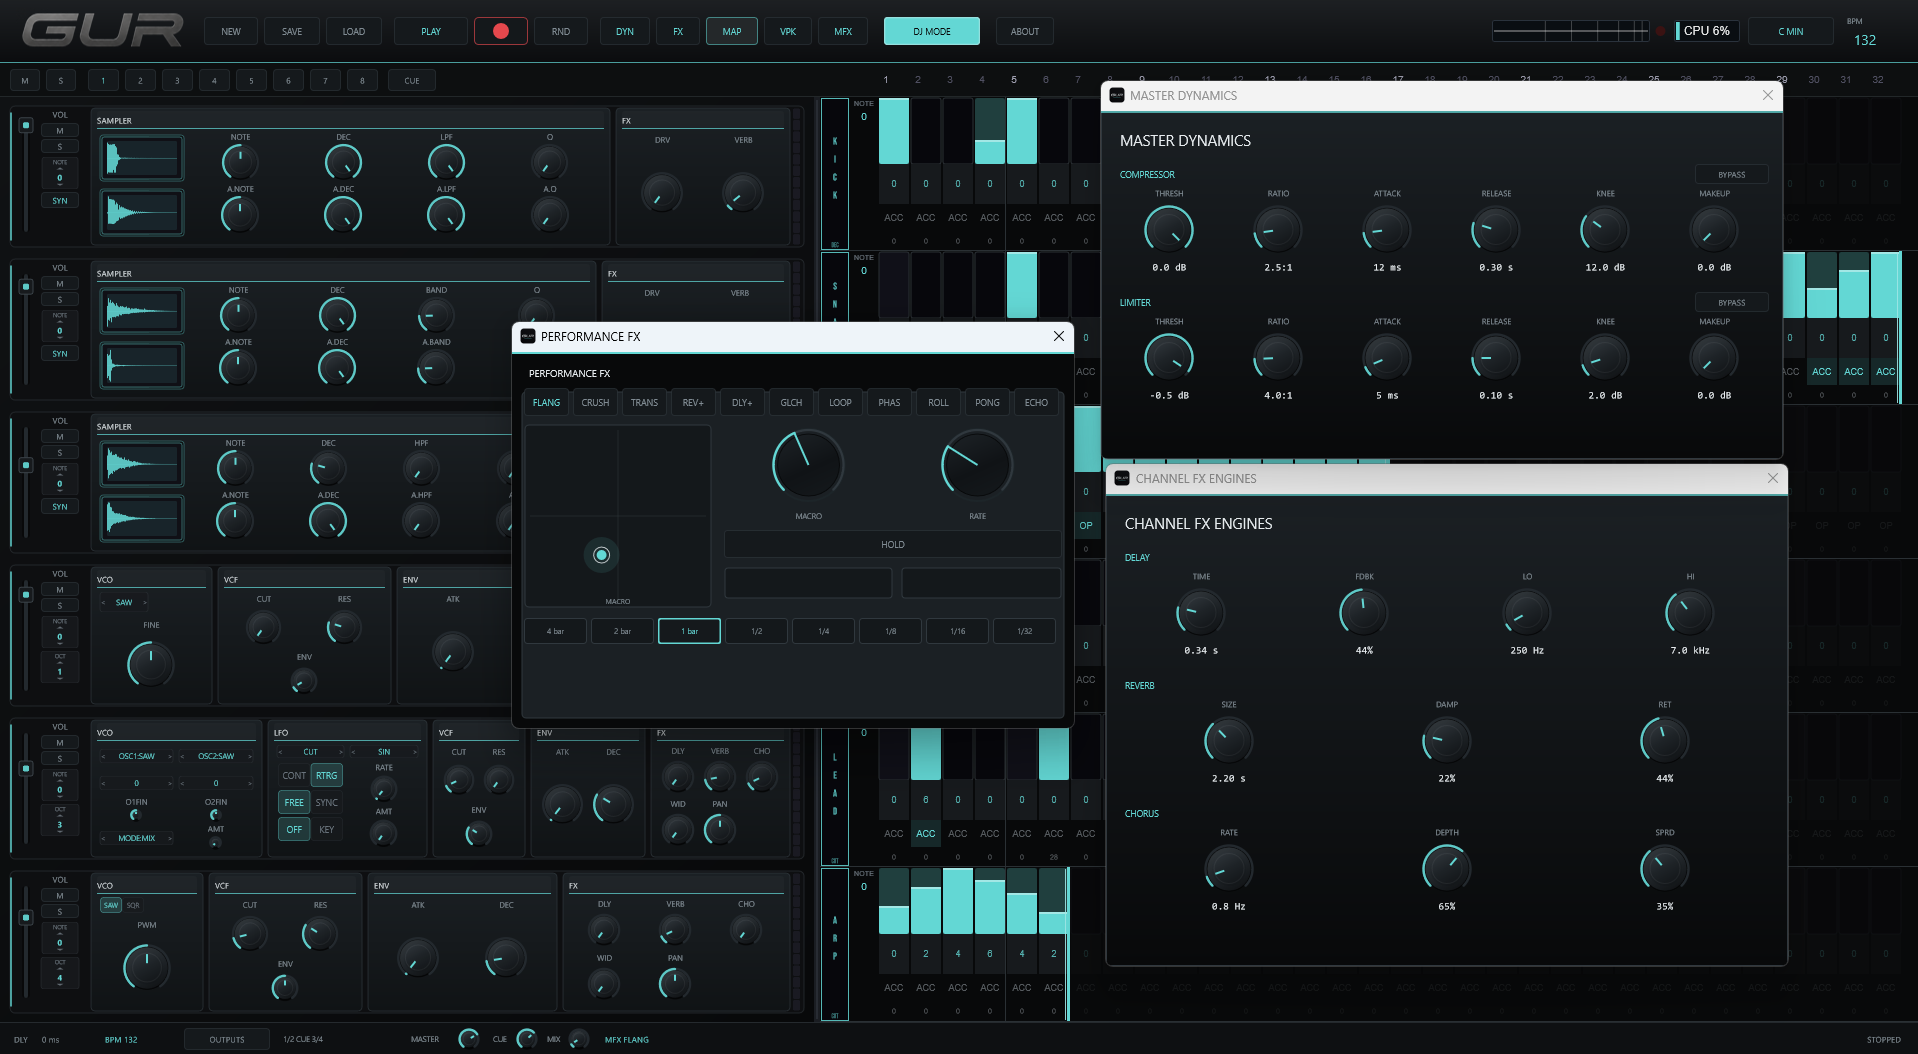Screen dimensions: 1918x1054
Task: Toggle limiter BYPASS button
Action: (x=1732, y=303)
